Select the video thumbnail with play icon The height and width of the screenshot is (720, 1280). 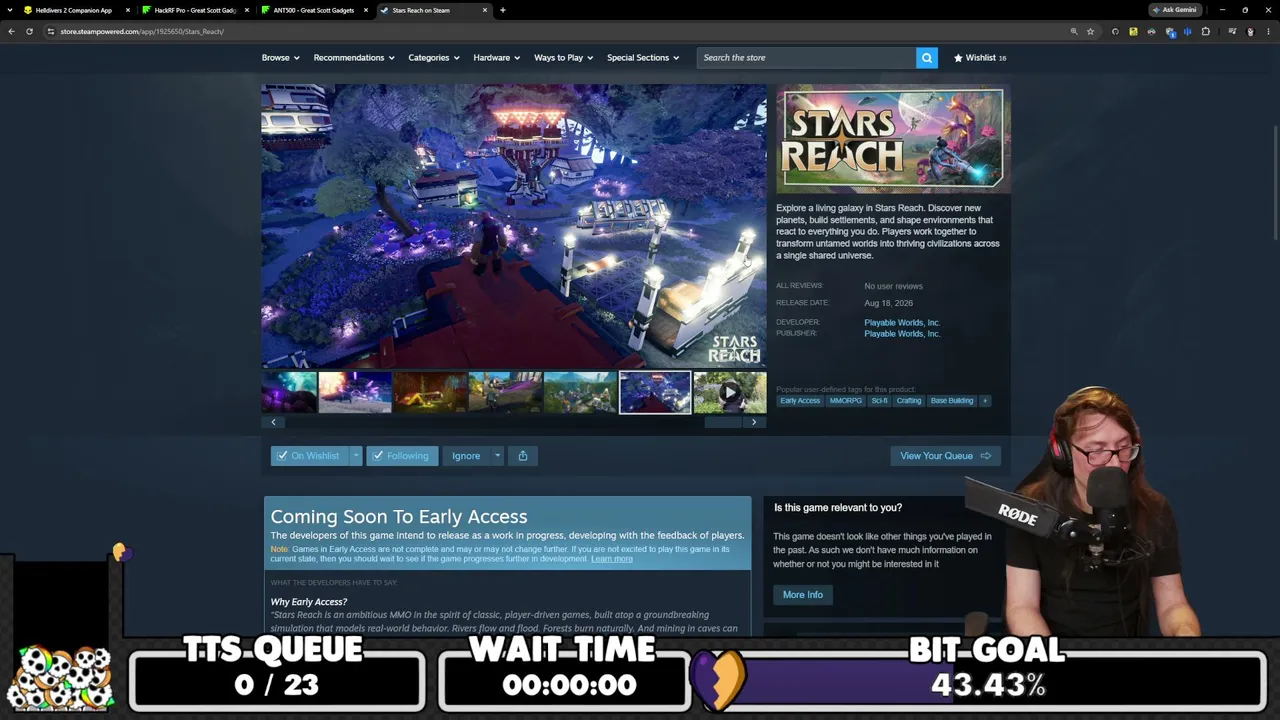point(730,393)
